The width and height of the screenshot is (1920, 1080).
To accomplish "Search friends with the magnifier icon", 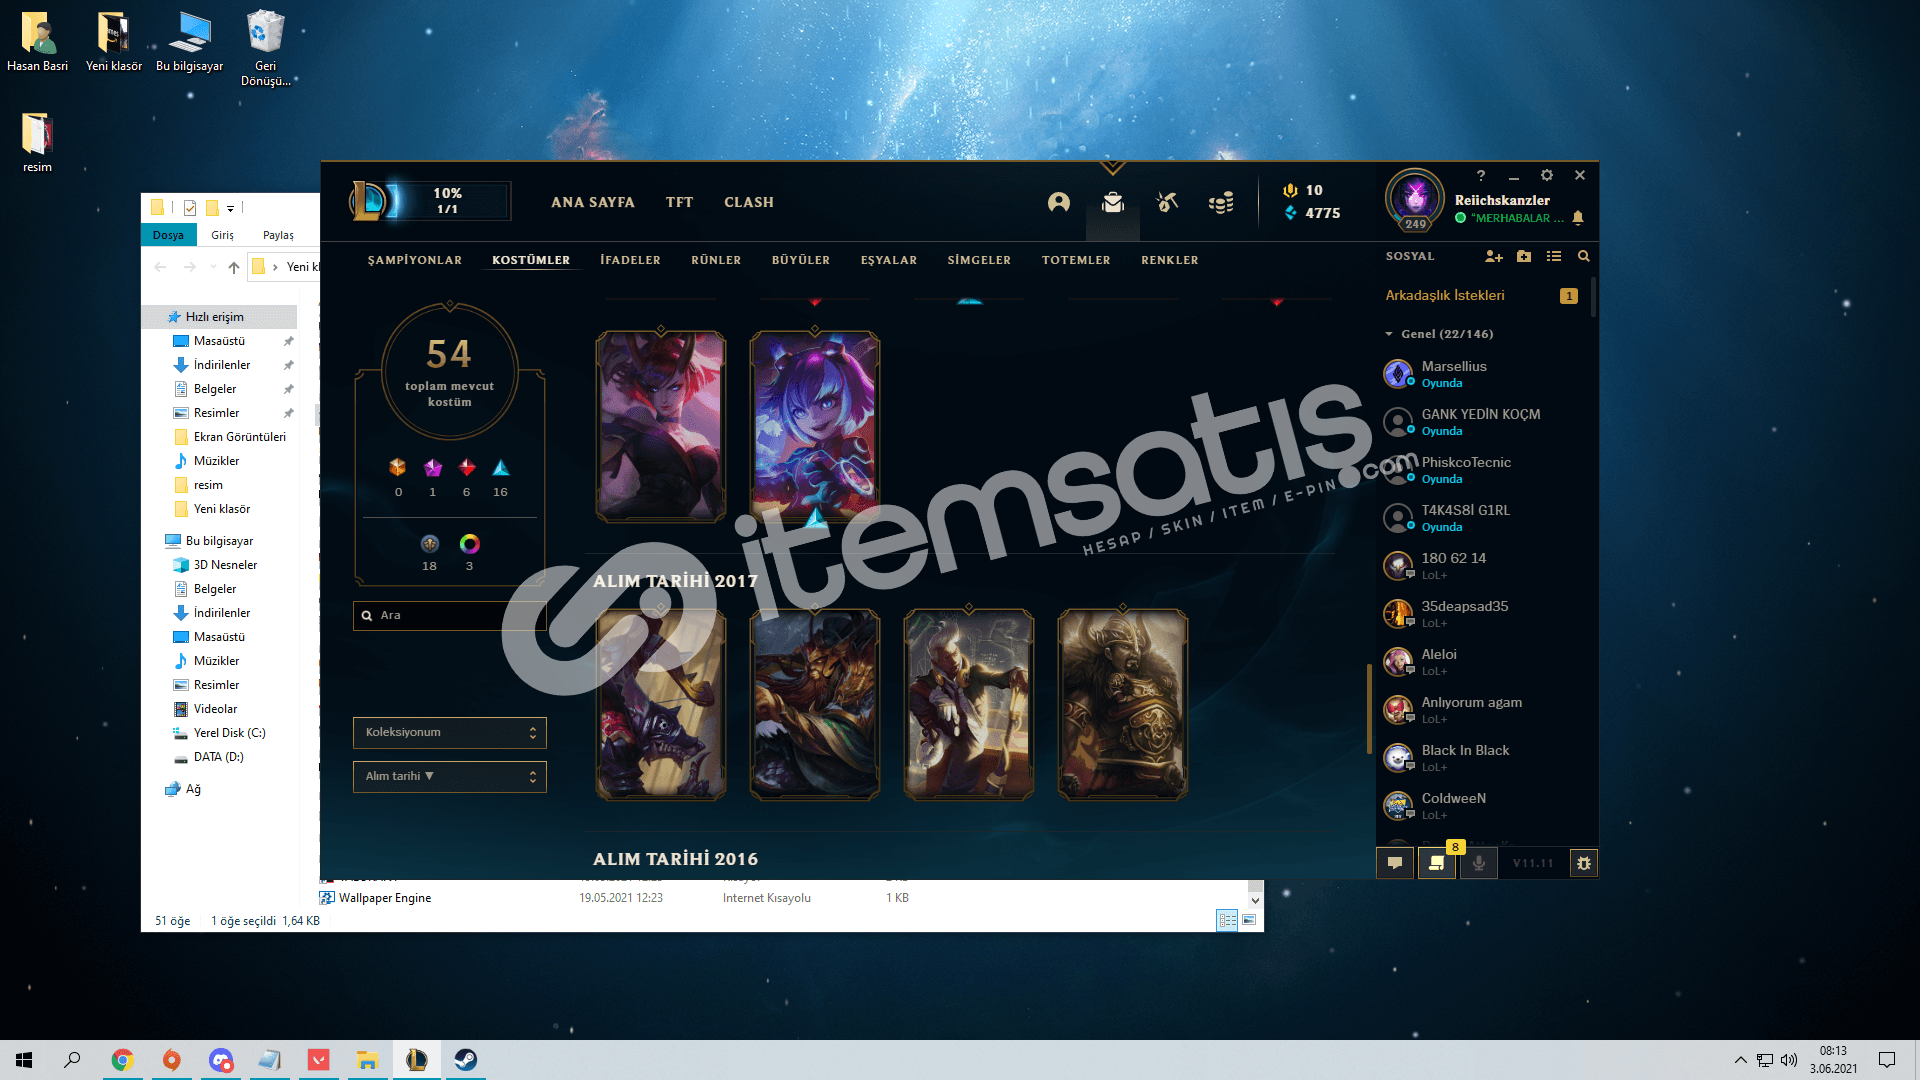I will tap(1584, 256).
